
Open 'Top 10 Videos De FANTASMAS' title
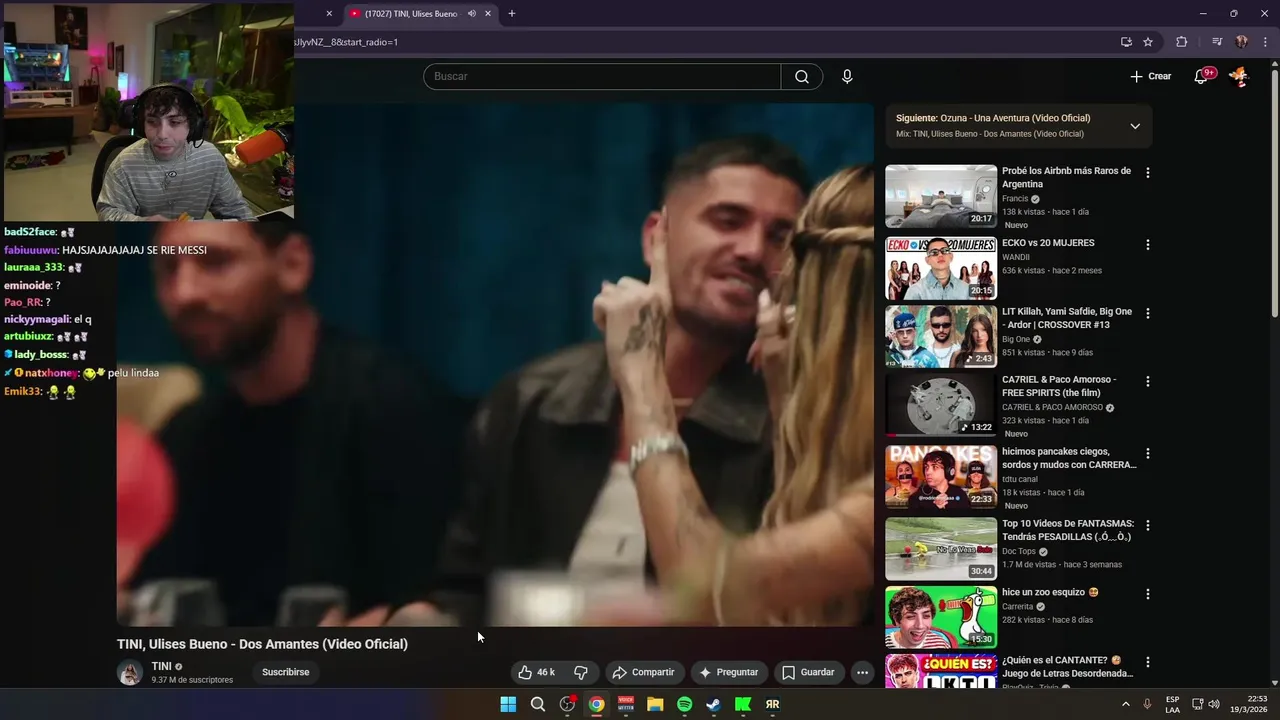(x=1068, y=530)
